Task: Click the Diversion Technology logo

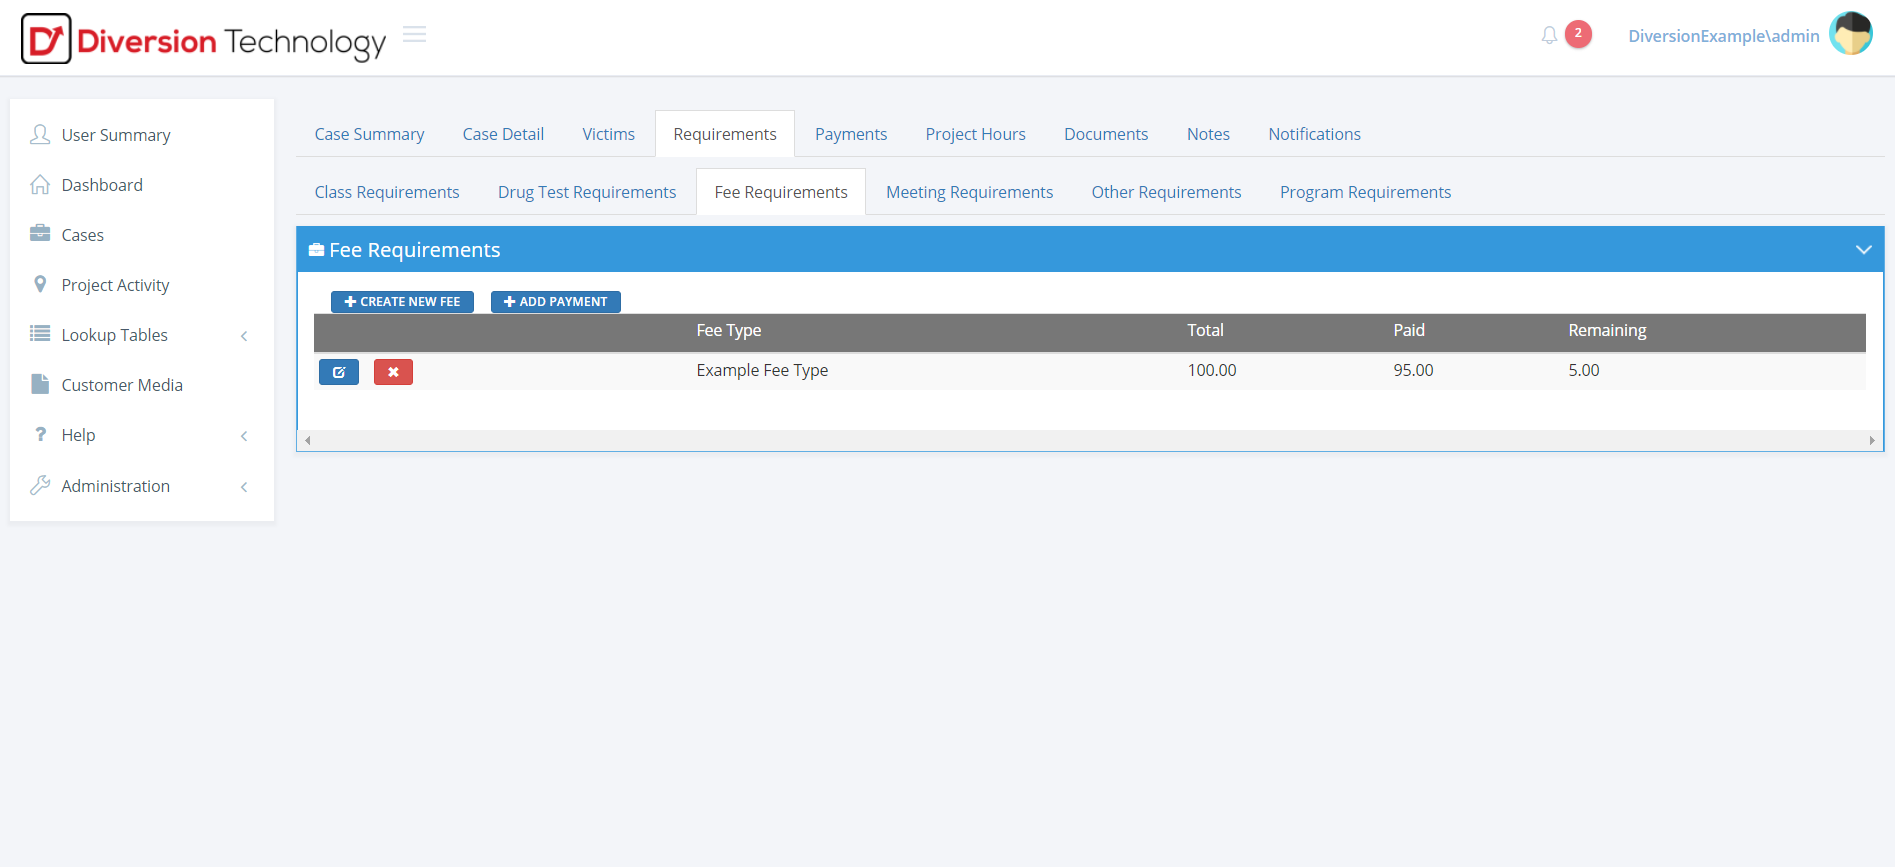Action: pos(203,39)
